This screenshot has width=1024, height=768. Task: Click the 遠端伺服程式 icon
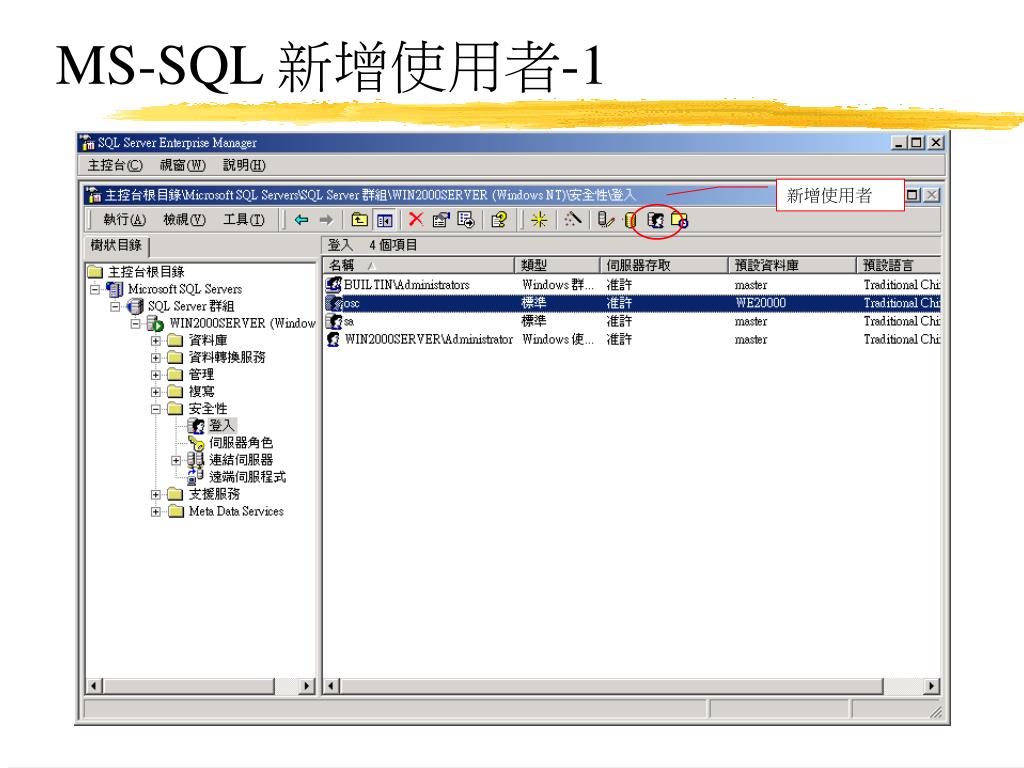[x=195, y=477]
